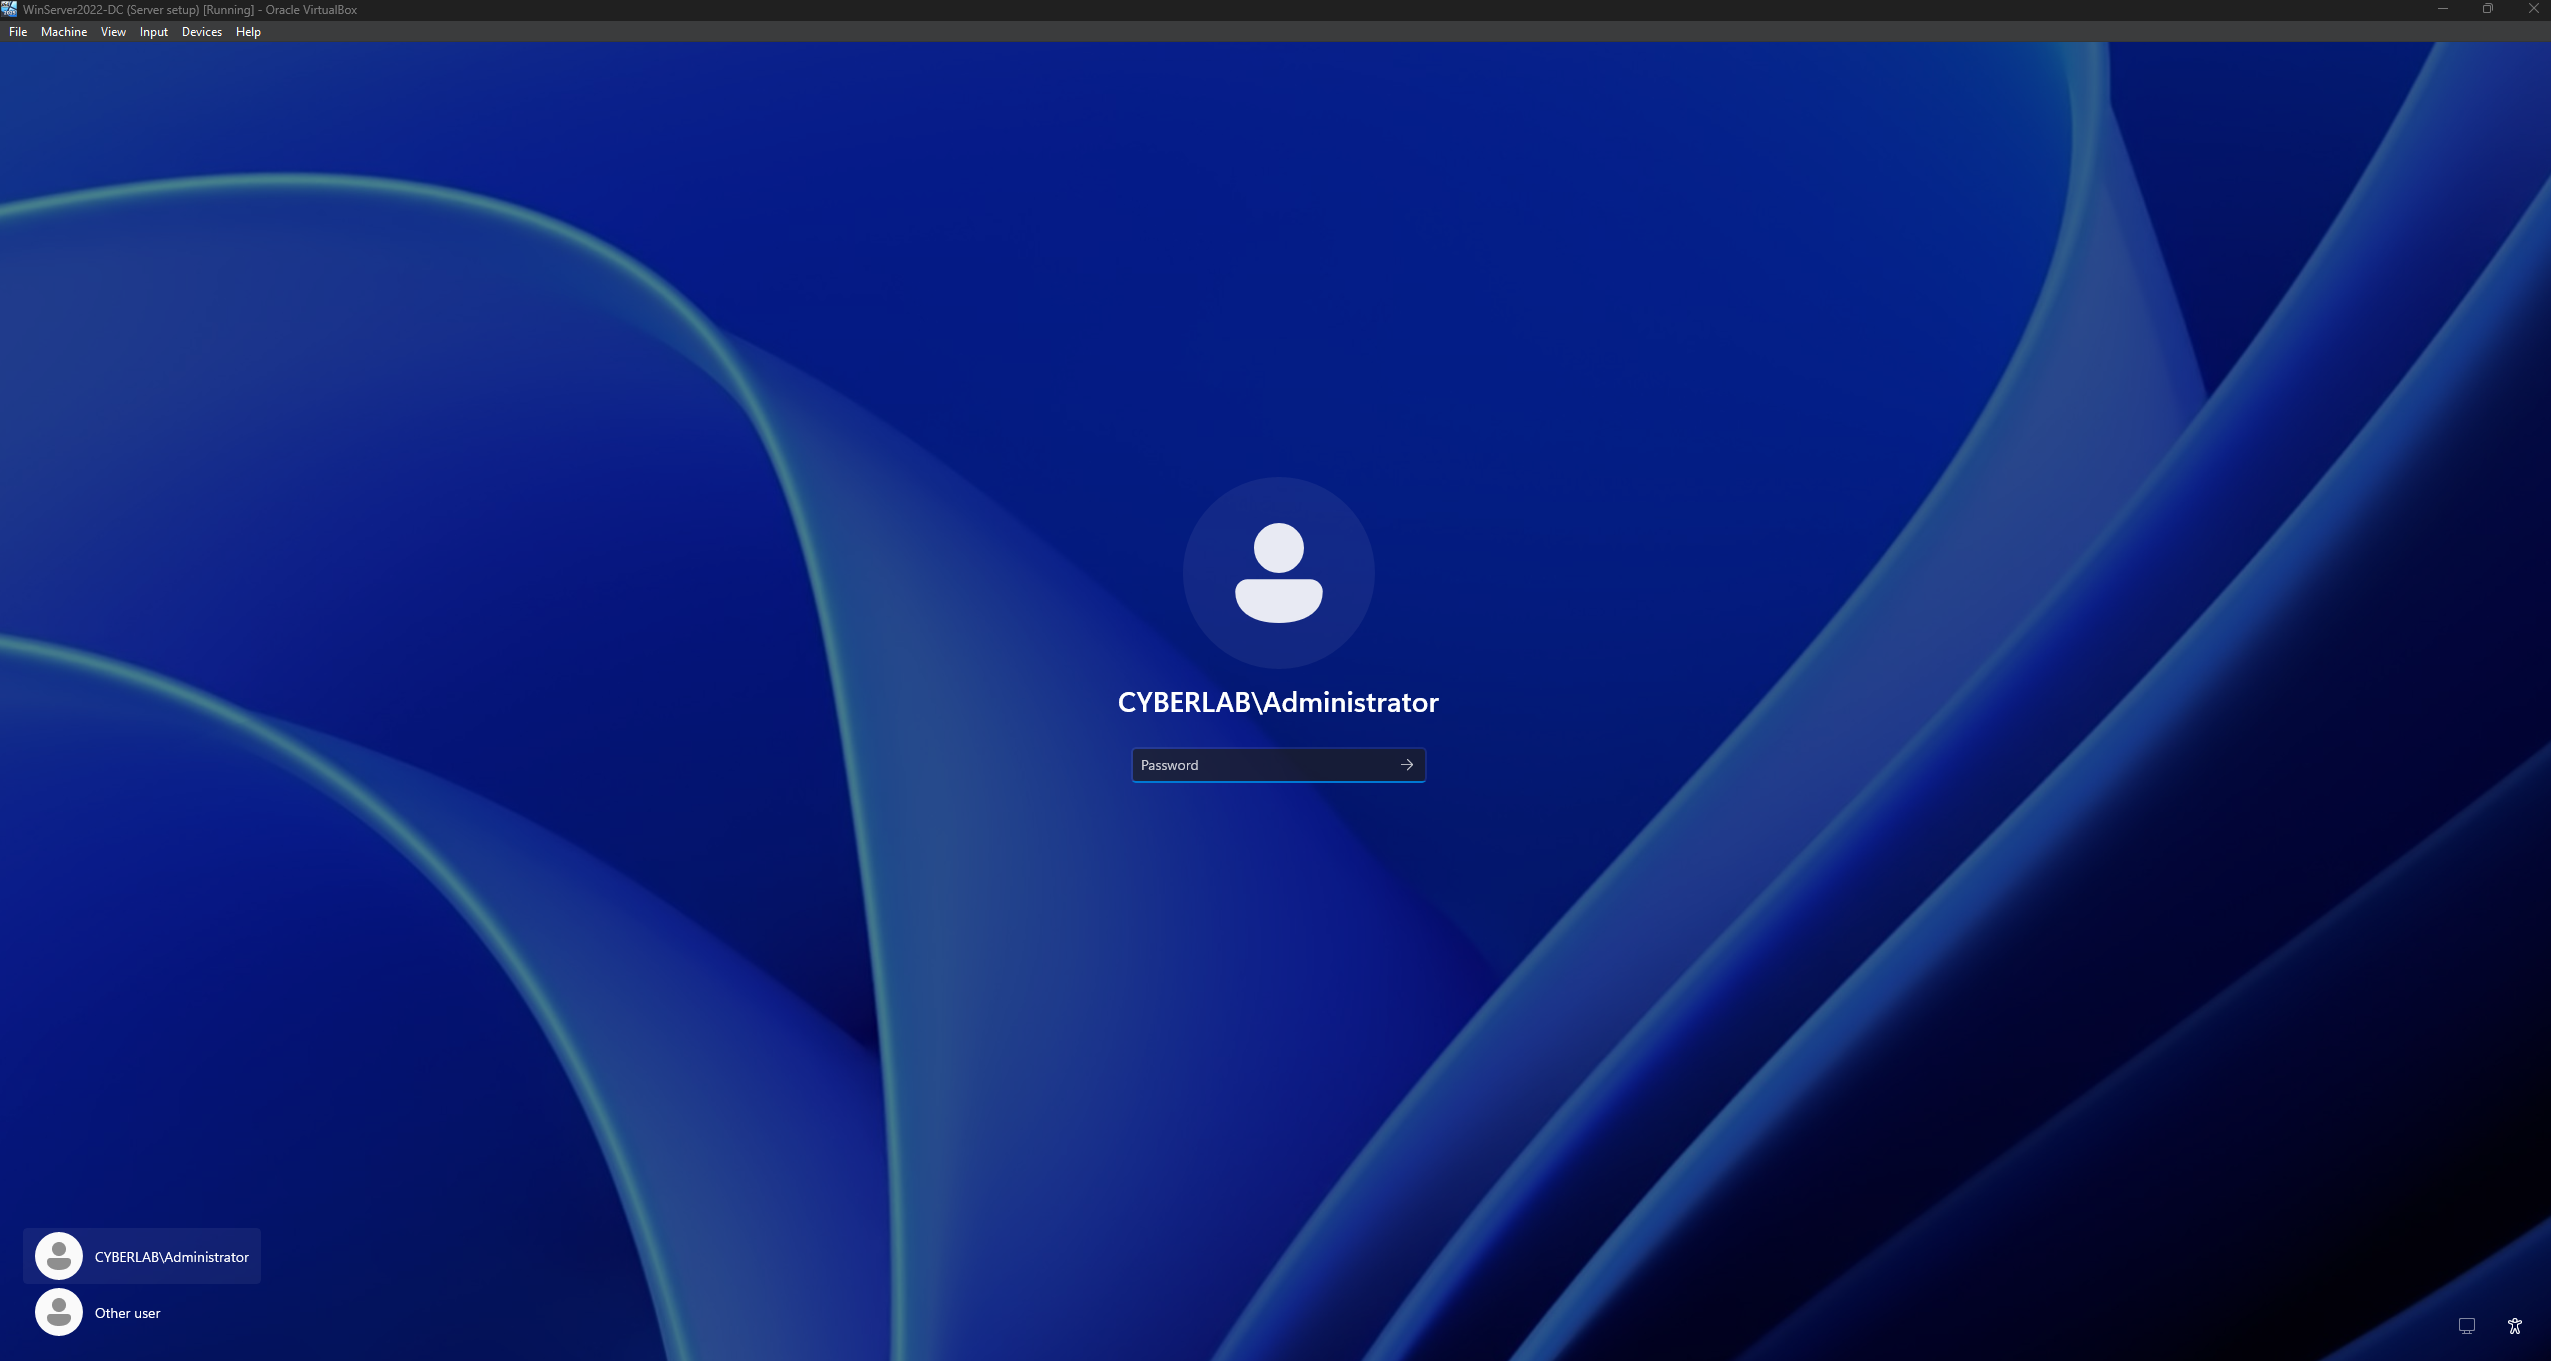Select CYBERLAB\Administrator in the user list
This screenshot has width=2551, height=1361.
coord(142,1256)
